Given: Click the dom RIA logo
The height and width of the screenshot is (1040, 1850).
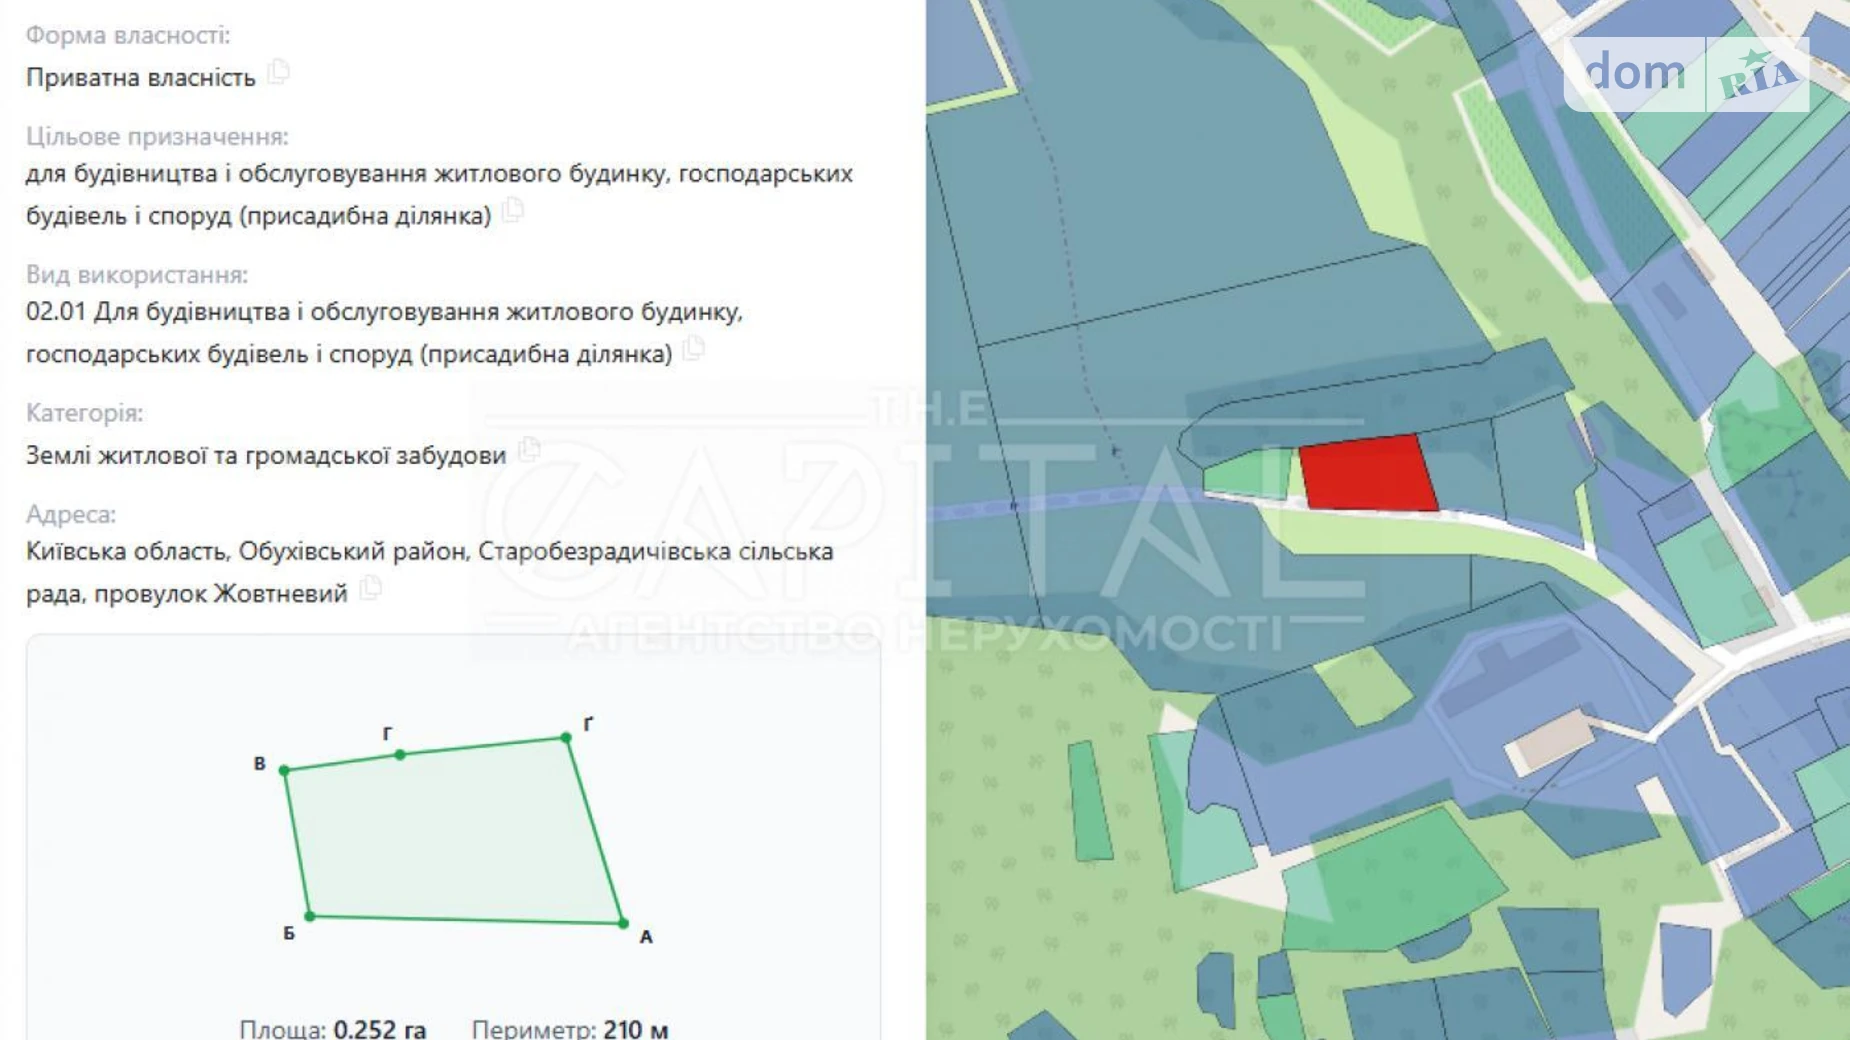Looking at the screenshot, I should [x=1687, y=73].
